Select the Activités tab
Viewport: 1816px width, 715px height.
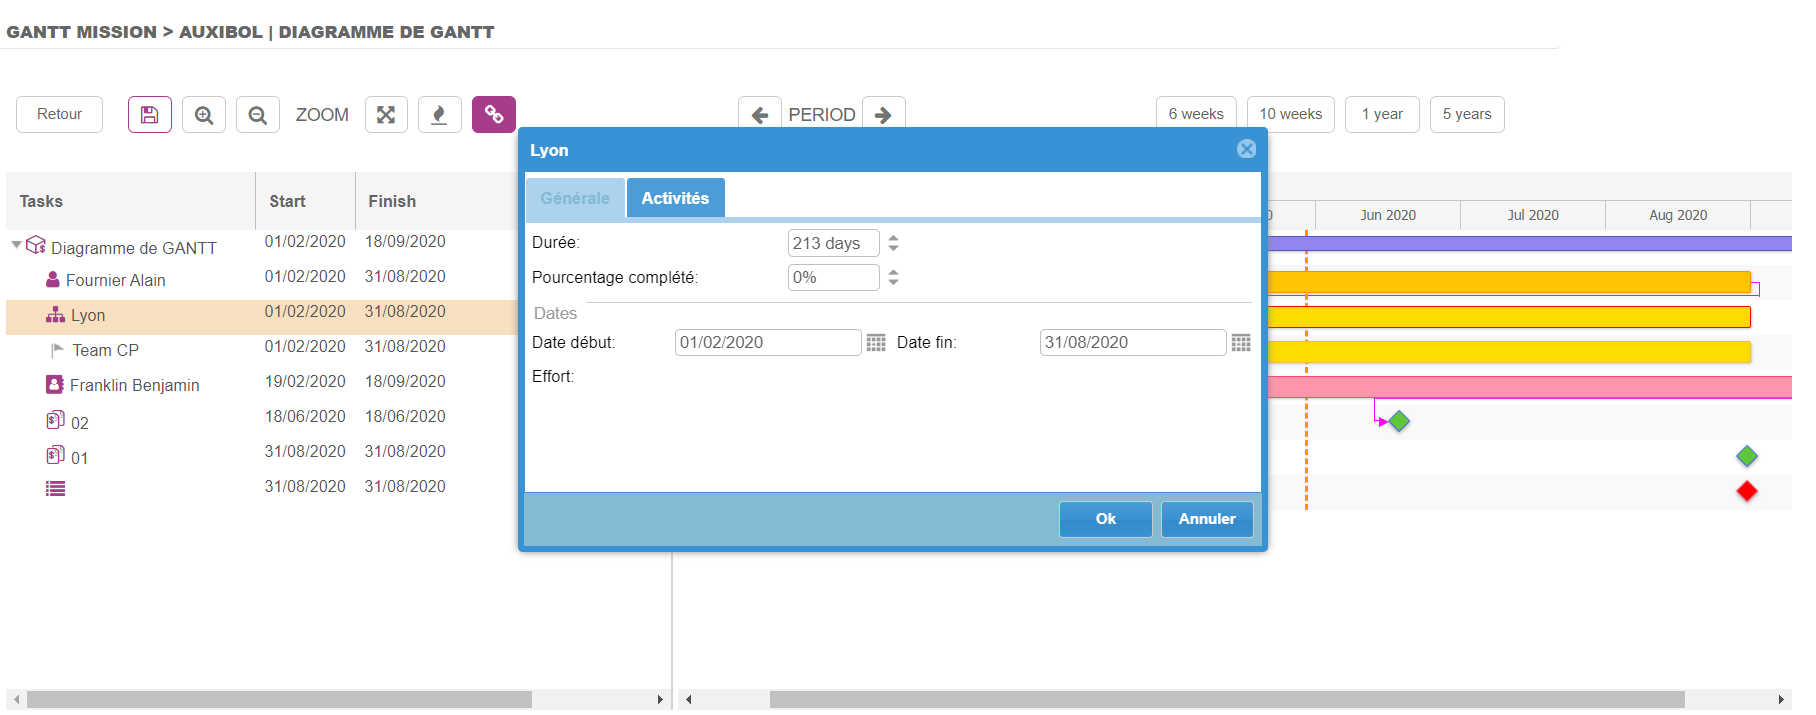point(675,198)
